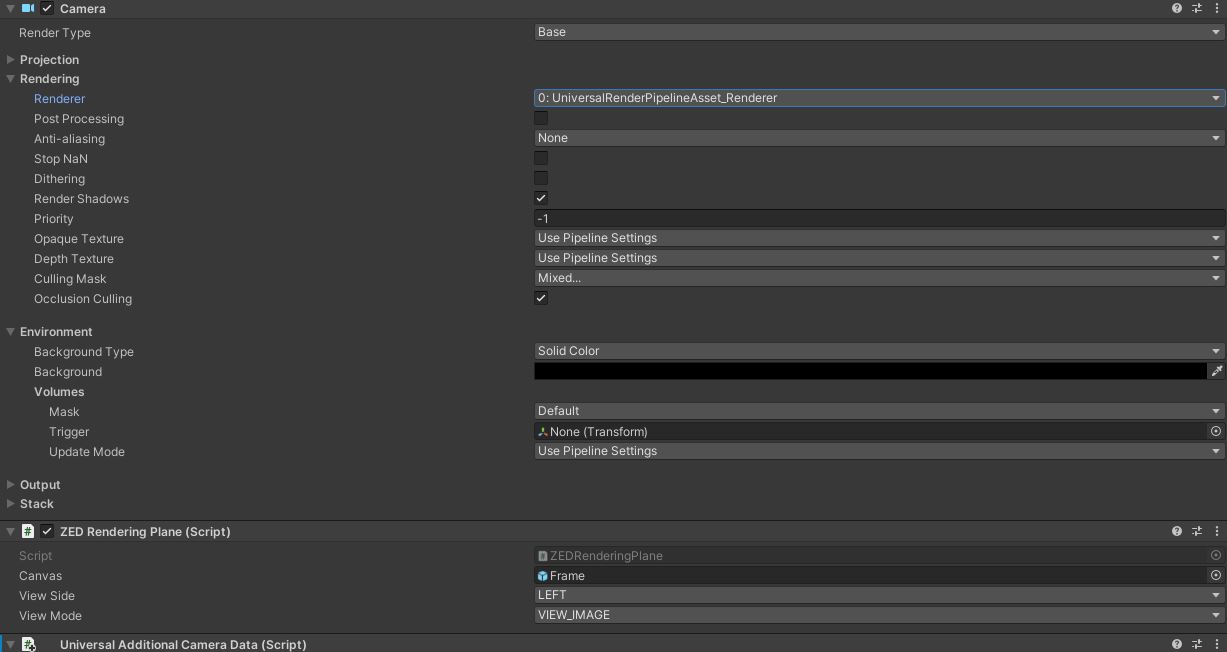Expand the Projection section
The image size is (1227, 652).
point(10,59)
